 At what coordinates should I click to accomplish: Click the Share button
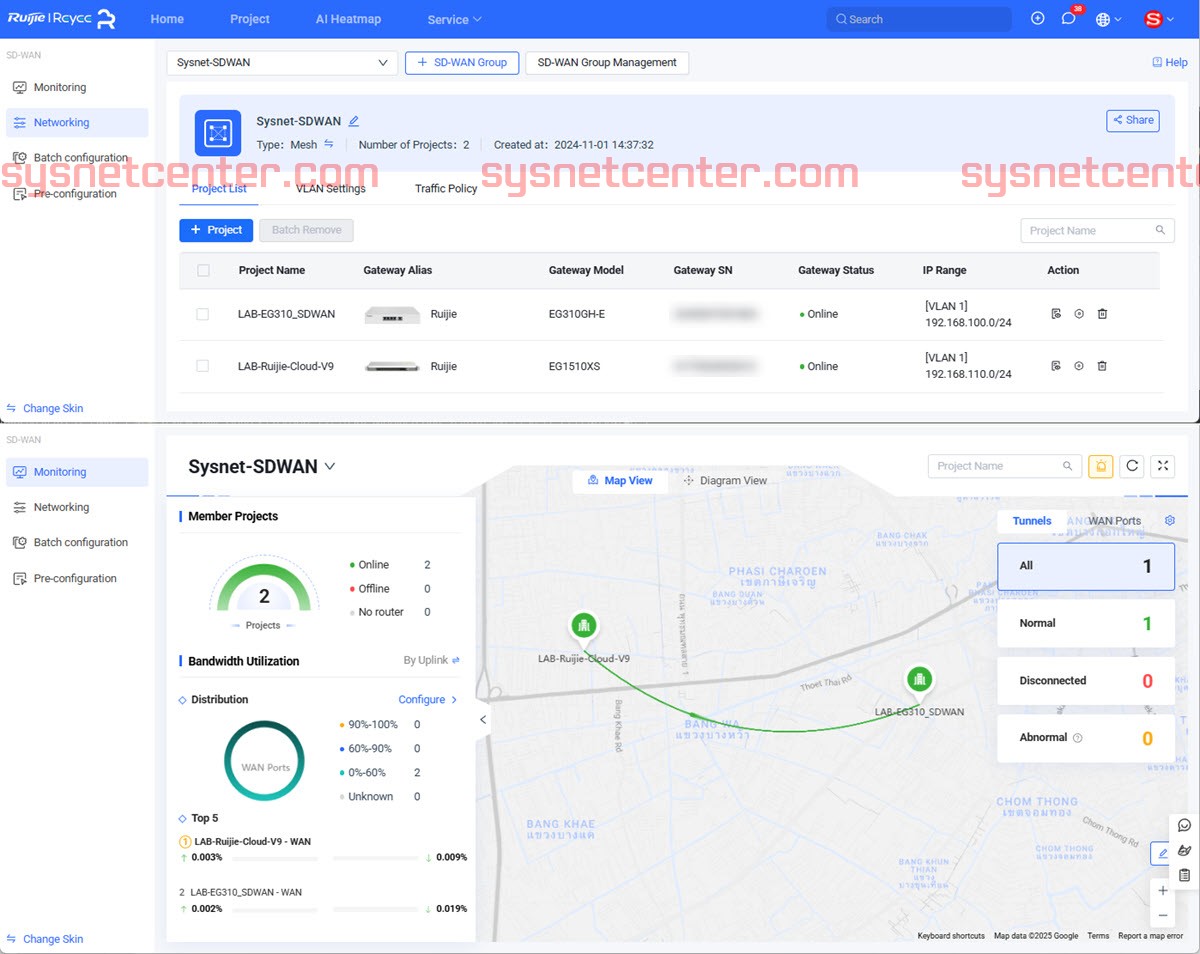point(1133,120)
